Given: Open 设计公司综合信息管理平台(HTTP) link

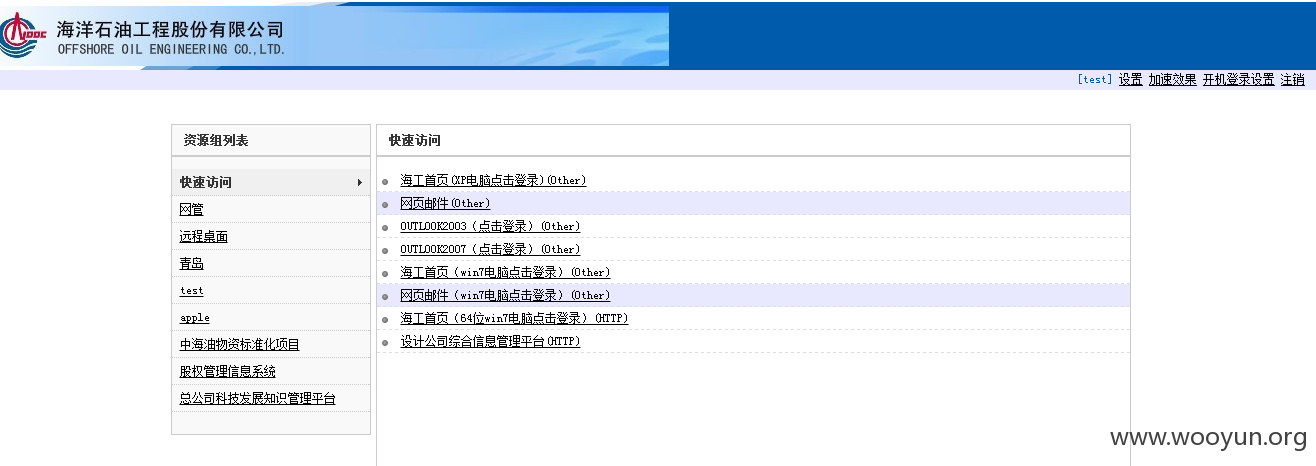Looking at the screenshot, I should click(490, 341).
